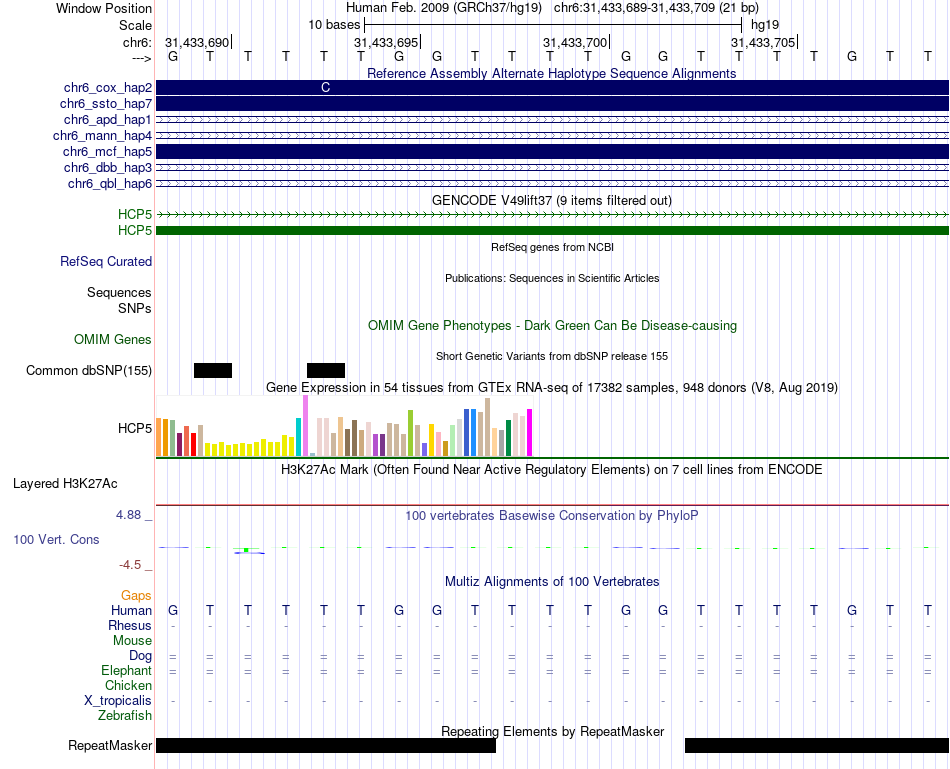Click the solid green HCP5 exon bar
The image size is (950, 769).
pos(552,230)
